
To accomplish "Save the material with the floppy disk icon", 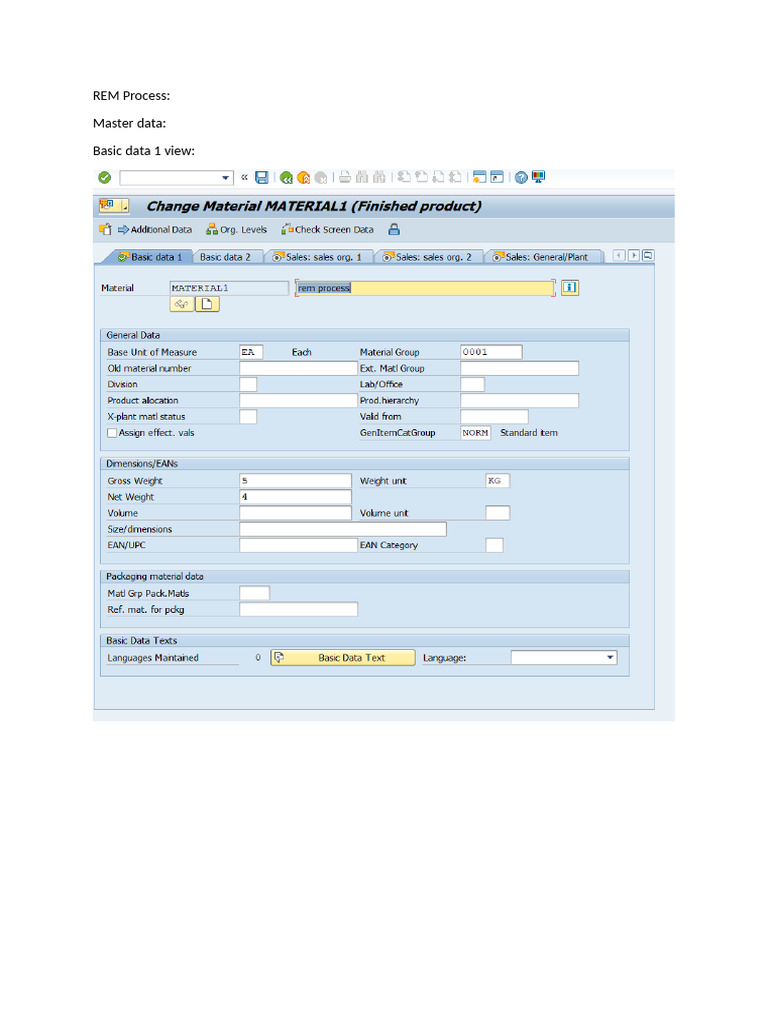I will point(262,178).
